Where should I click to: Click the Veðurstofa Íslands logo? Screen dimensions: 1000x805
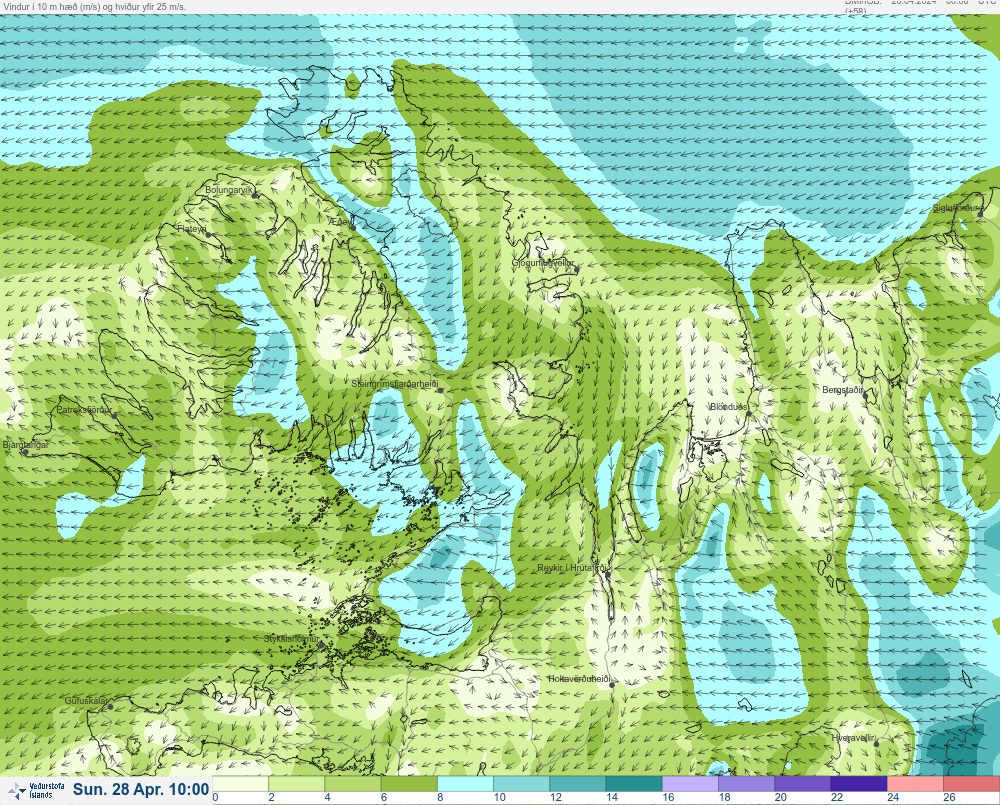click(37, 791)
